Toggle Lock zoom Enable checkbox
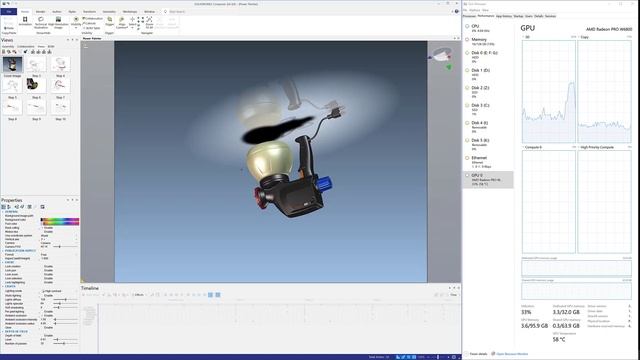This screenshot has width=640, height=360. 42,275
